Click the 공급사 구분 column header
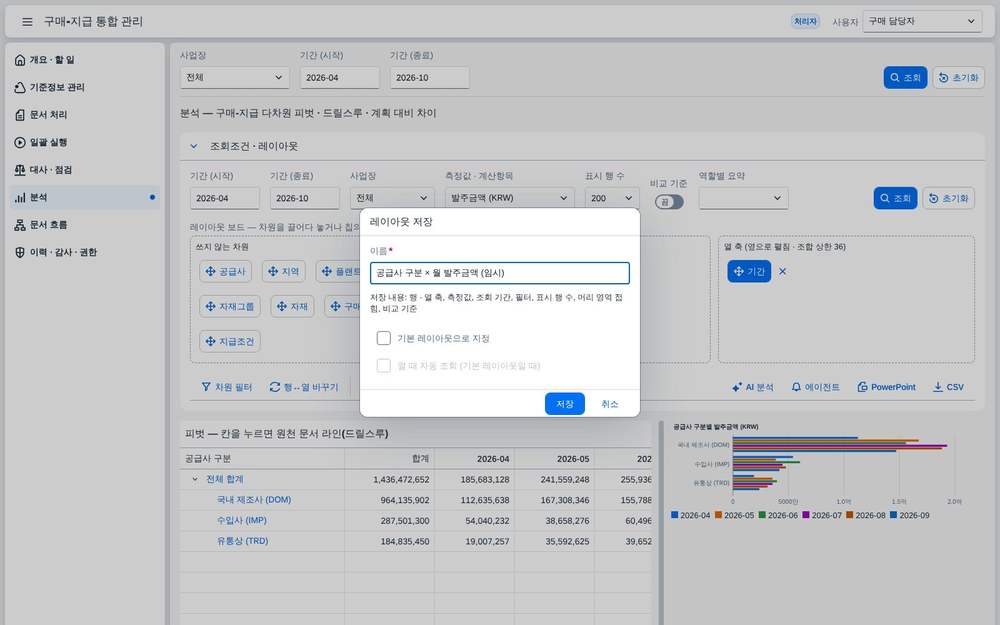The image size is (1000, 625). pyautogui.click(x=262, y=459)
